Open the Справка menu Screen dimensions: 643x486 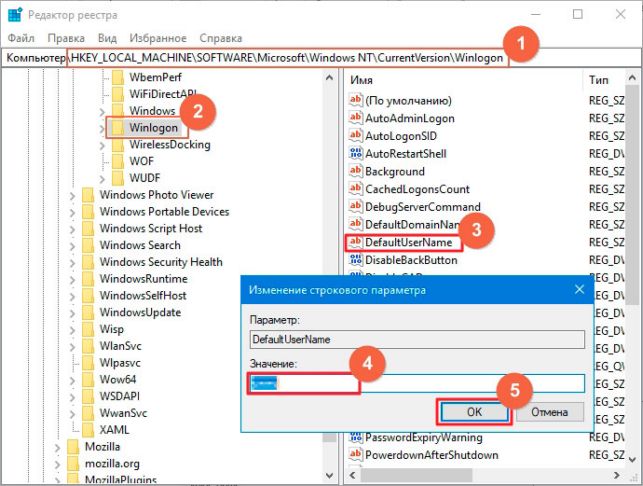click(221, 38)
